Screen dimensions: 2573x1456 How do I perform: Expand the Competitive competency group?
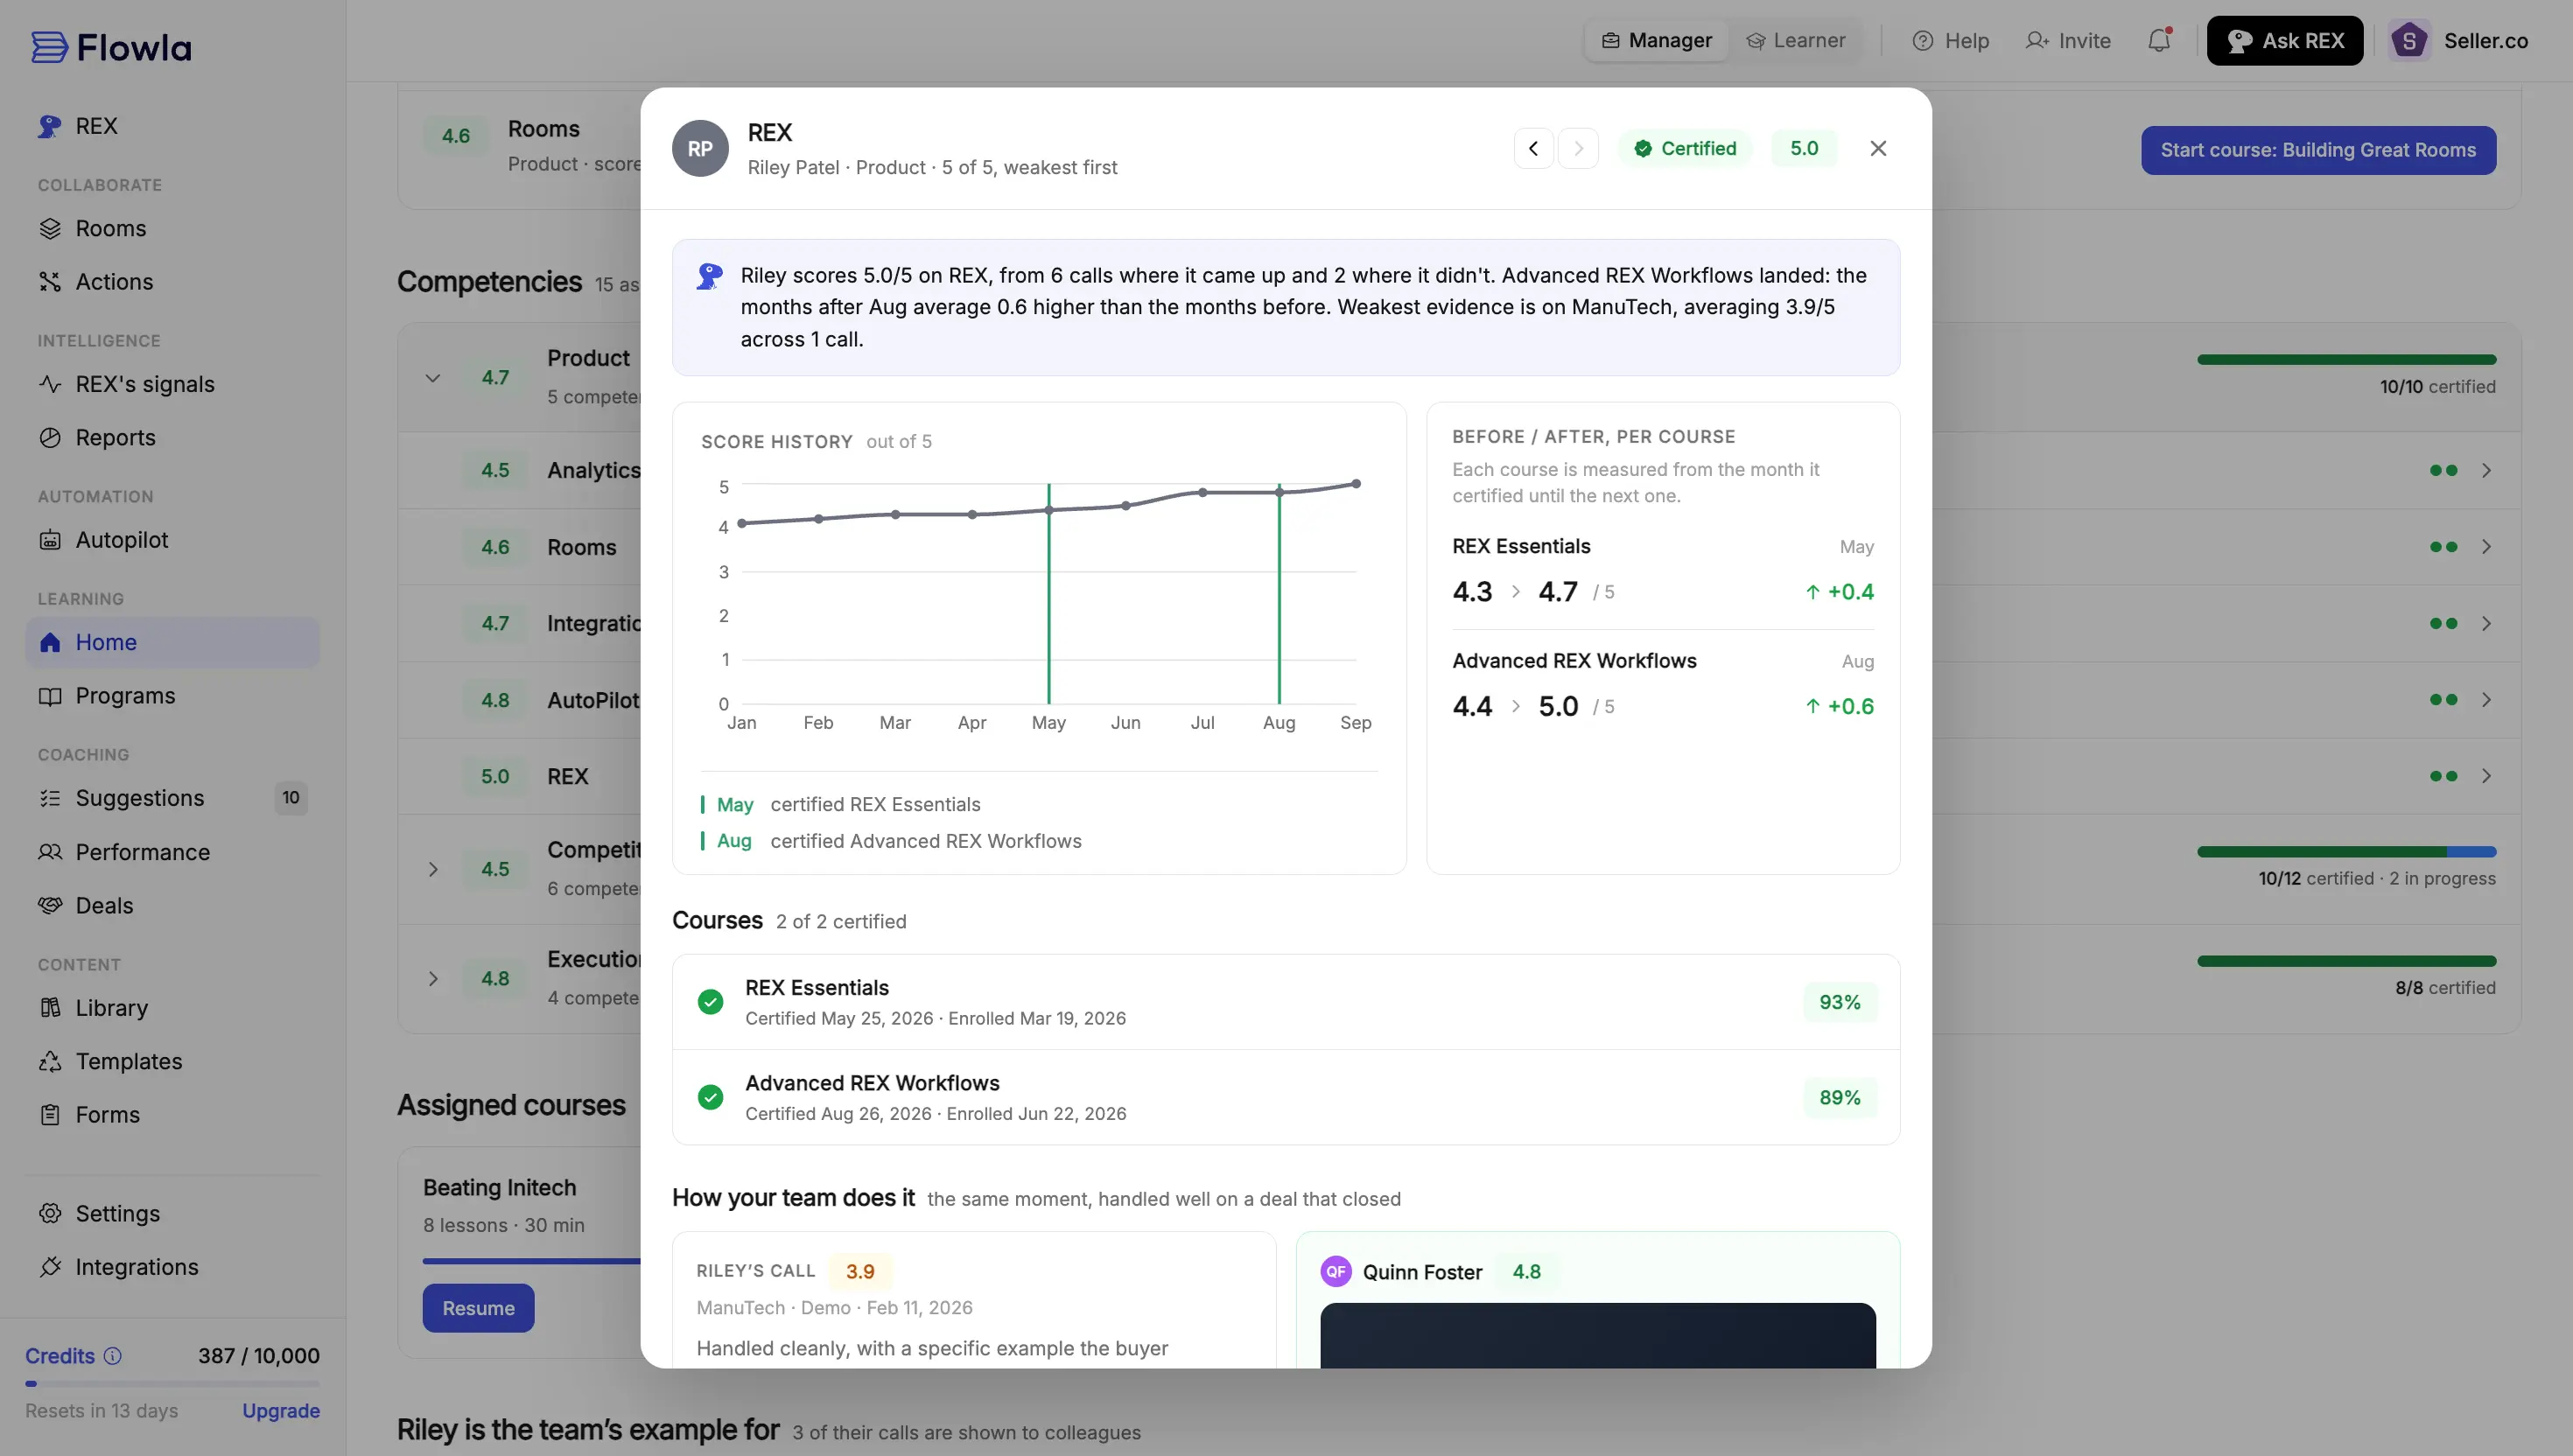click(433, 869)
